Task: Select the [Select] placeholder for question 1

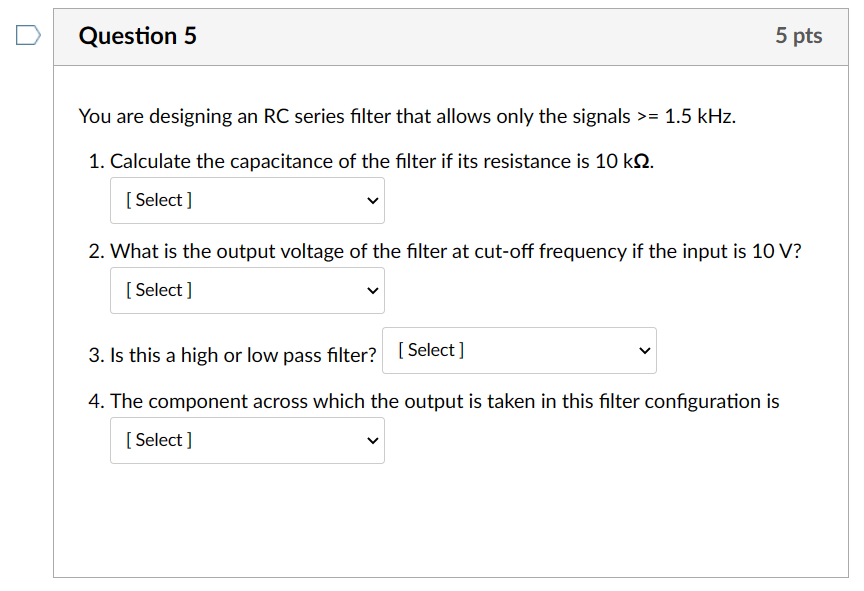Action: pos(158,200)
